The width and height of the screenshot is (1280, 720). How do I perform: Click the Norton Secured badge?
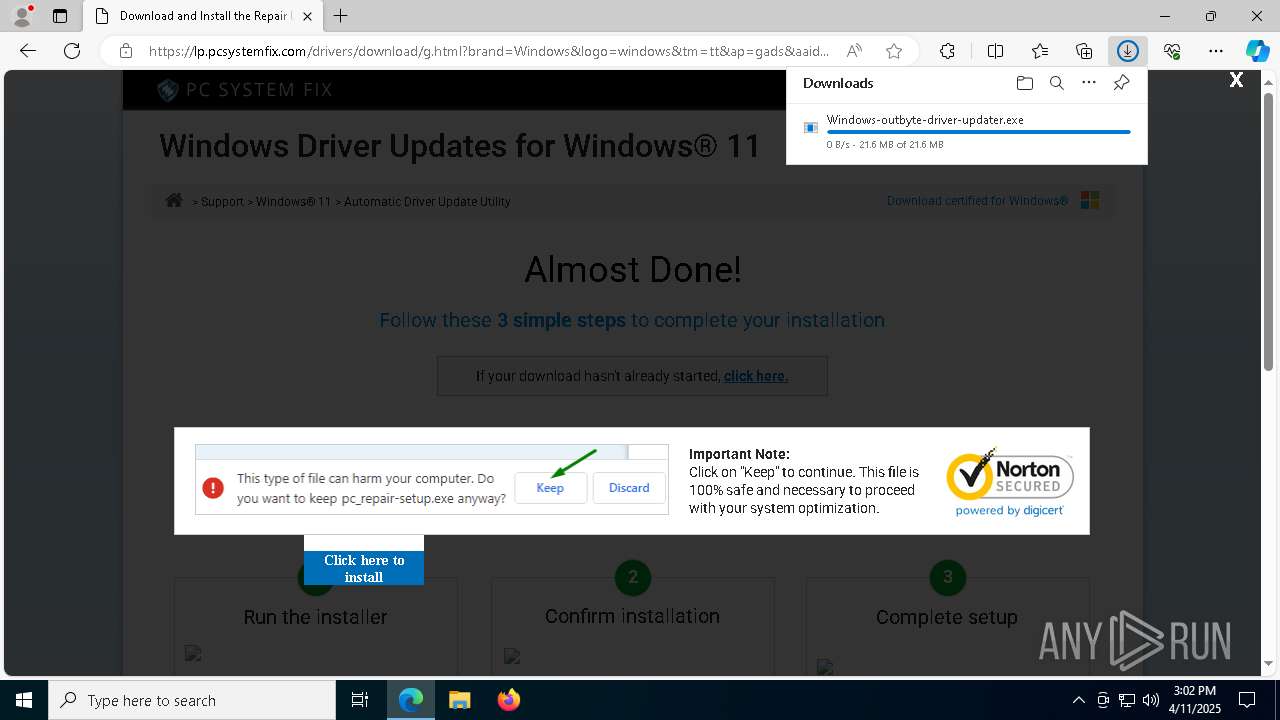(1010, 482)
